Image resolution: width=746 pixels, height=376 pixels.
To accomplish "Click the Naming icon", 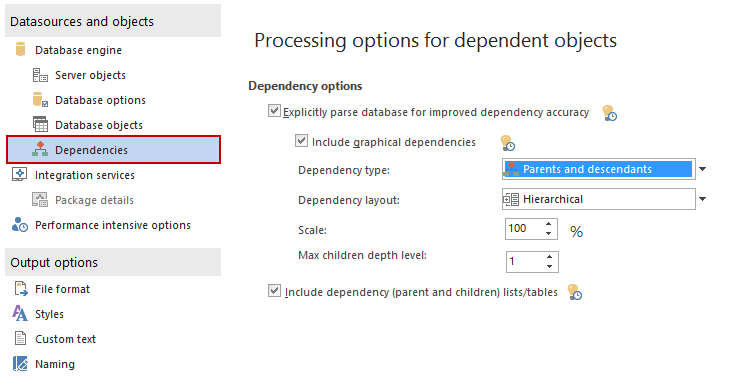I will [20, 364].
